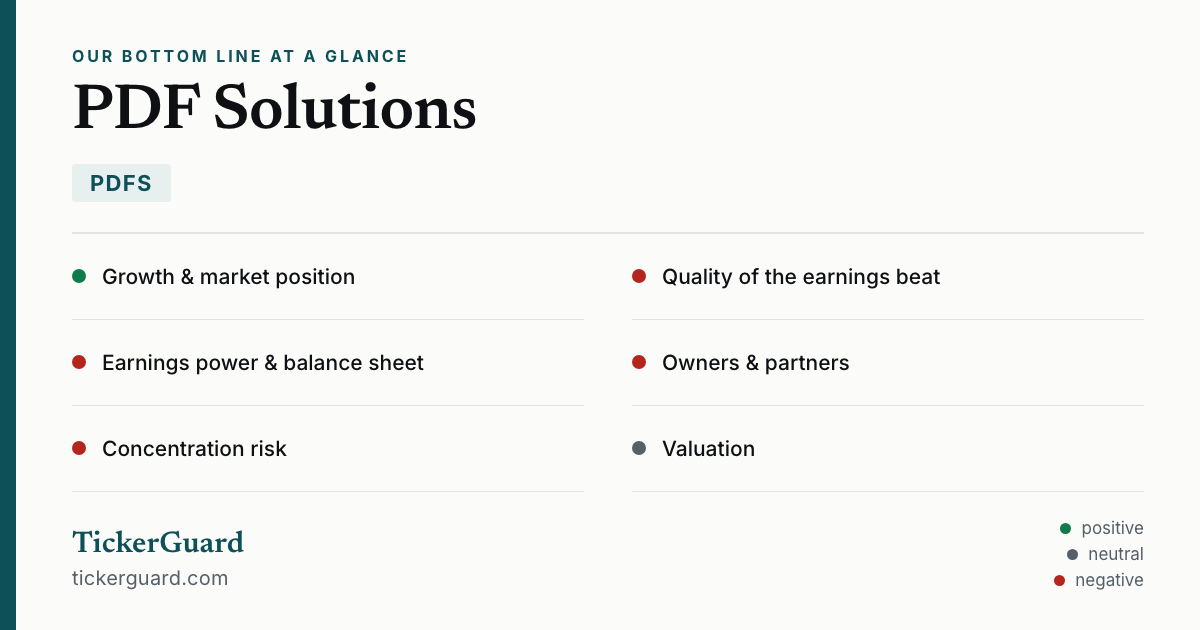Select the Valuation item
The height and width of the screenshot is (630, 1200).
888,449
